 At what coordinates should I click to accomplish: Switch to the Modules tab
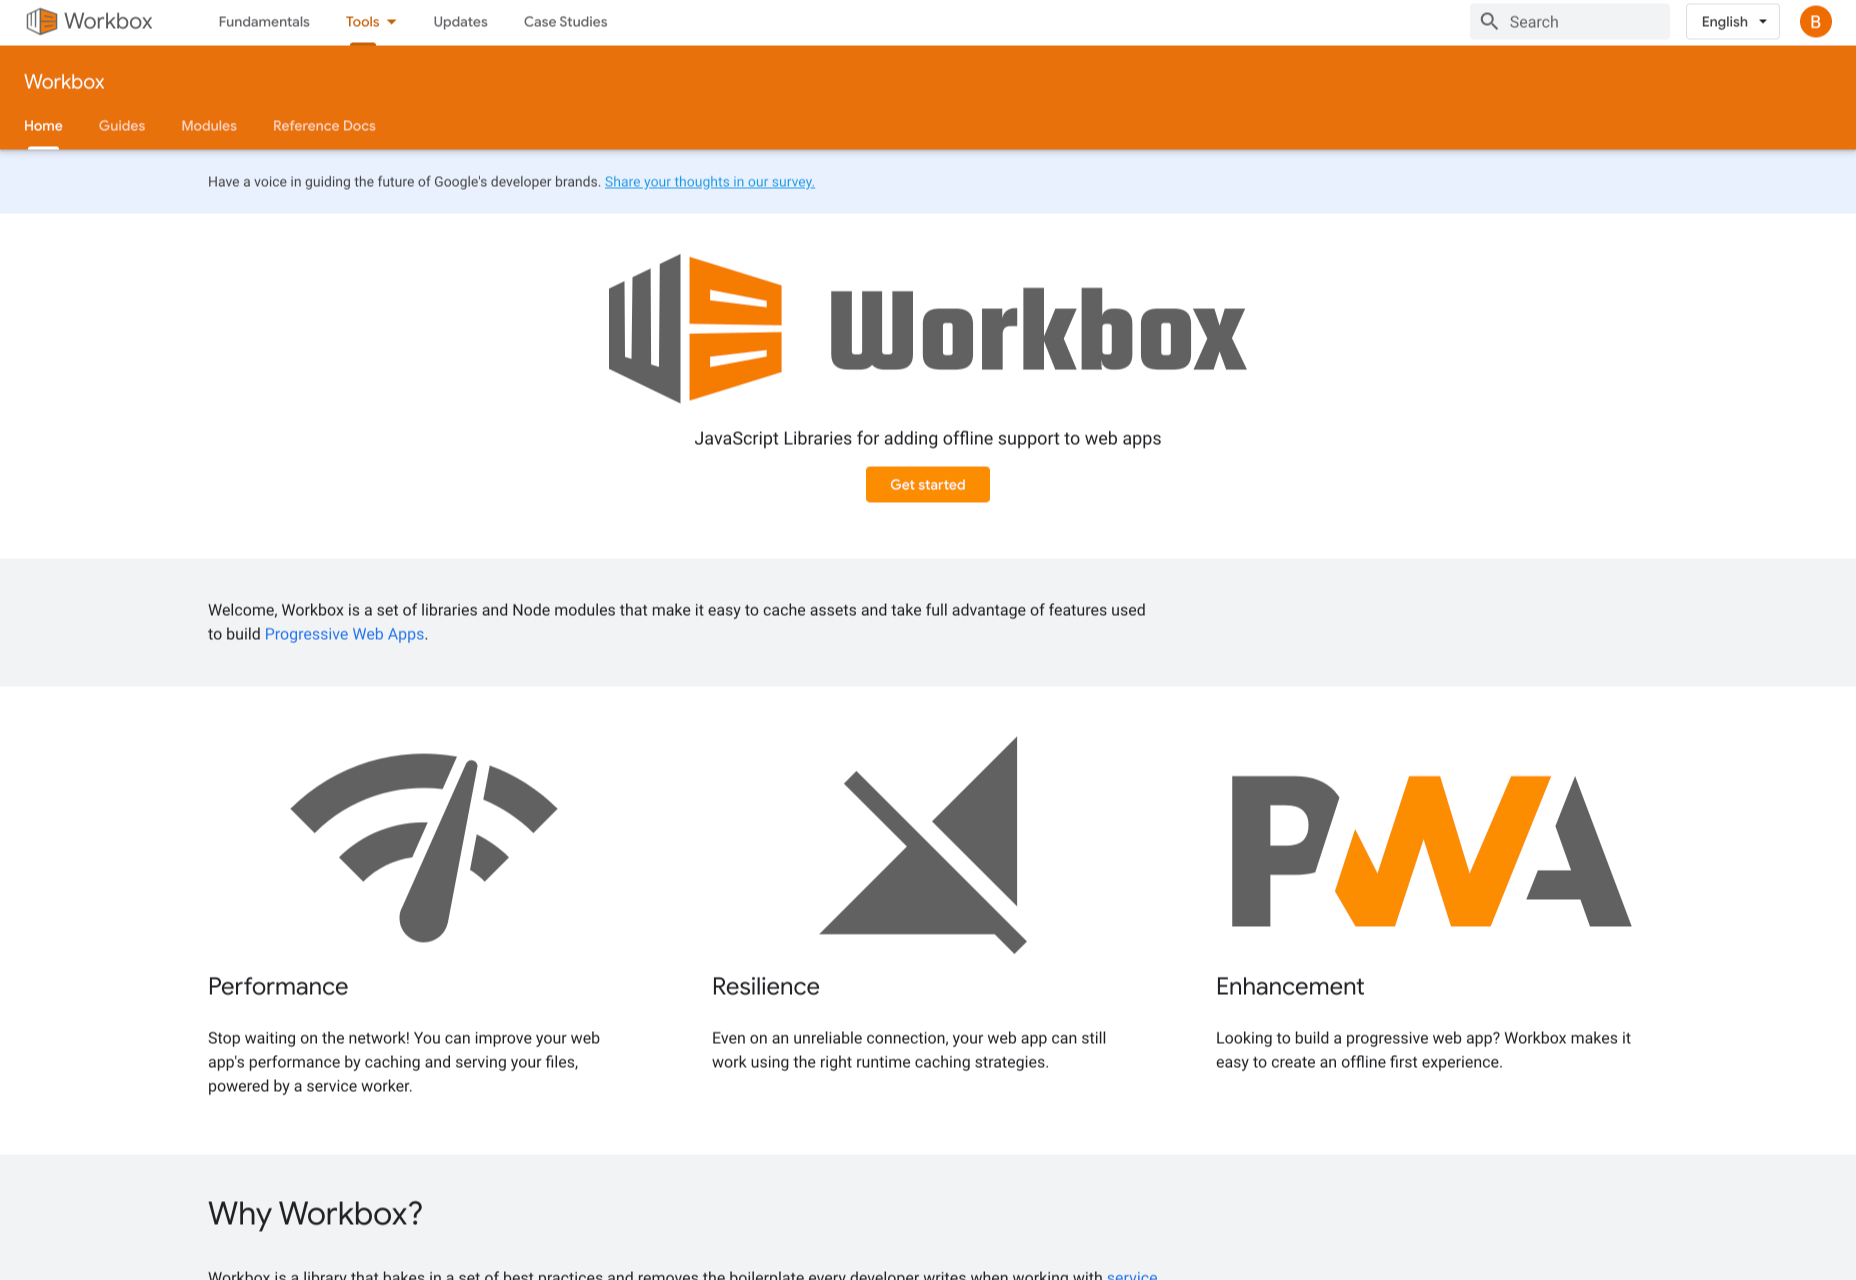pos(209,126)
